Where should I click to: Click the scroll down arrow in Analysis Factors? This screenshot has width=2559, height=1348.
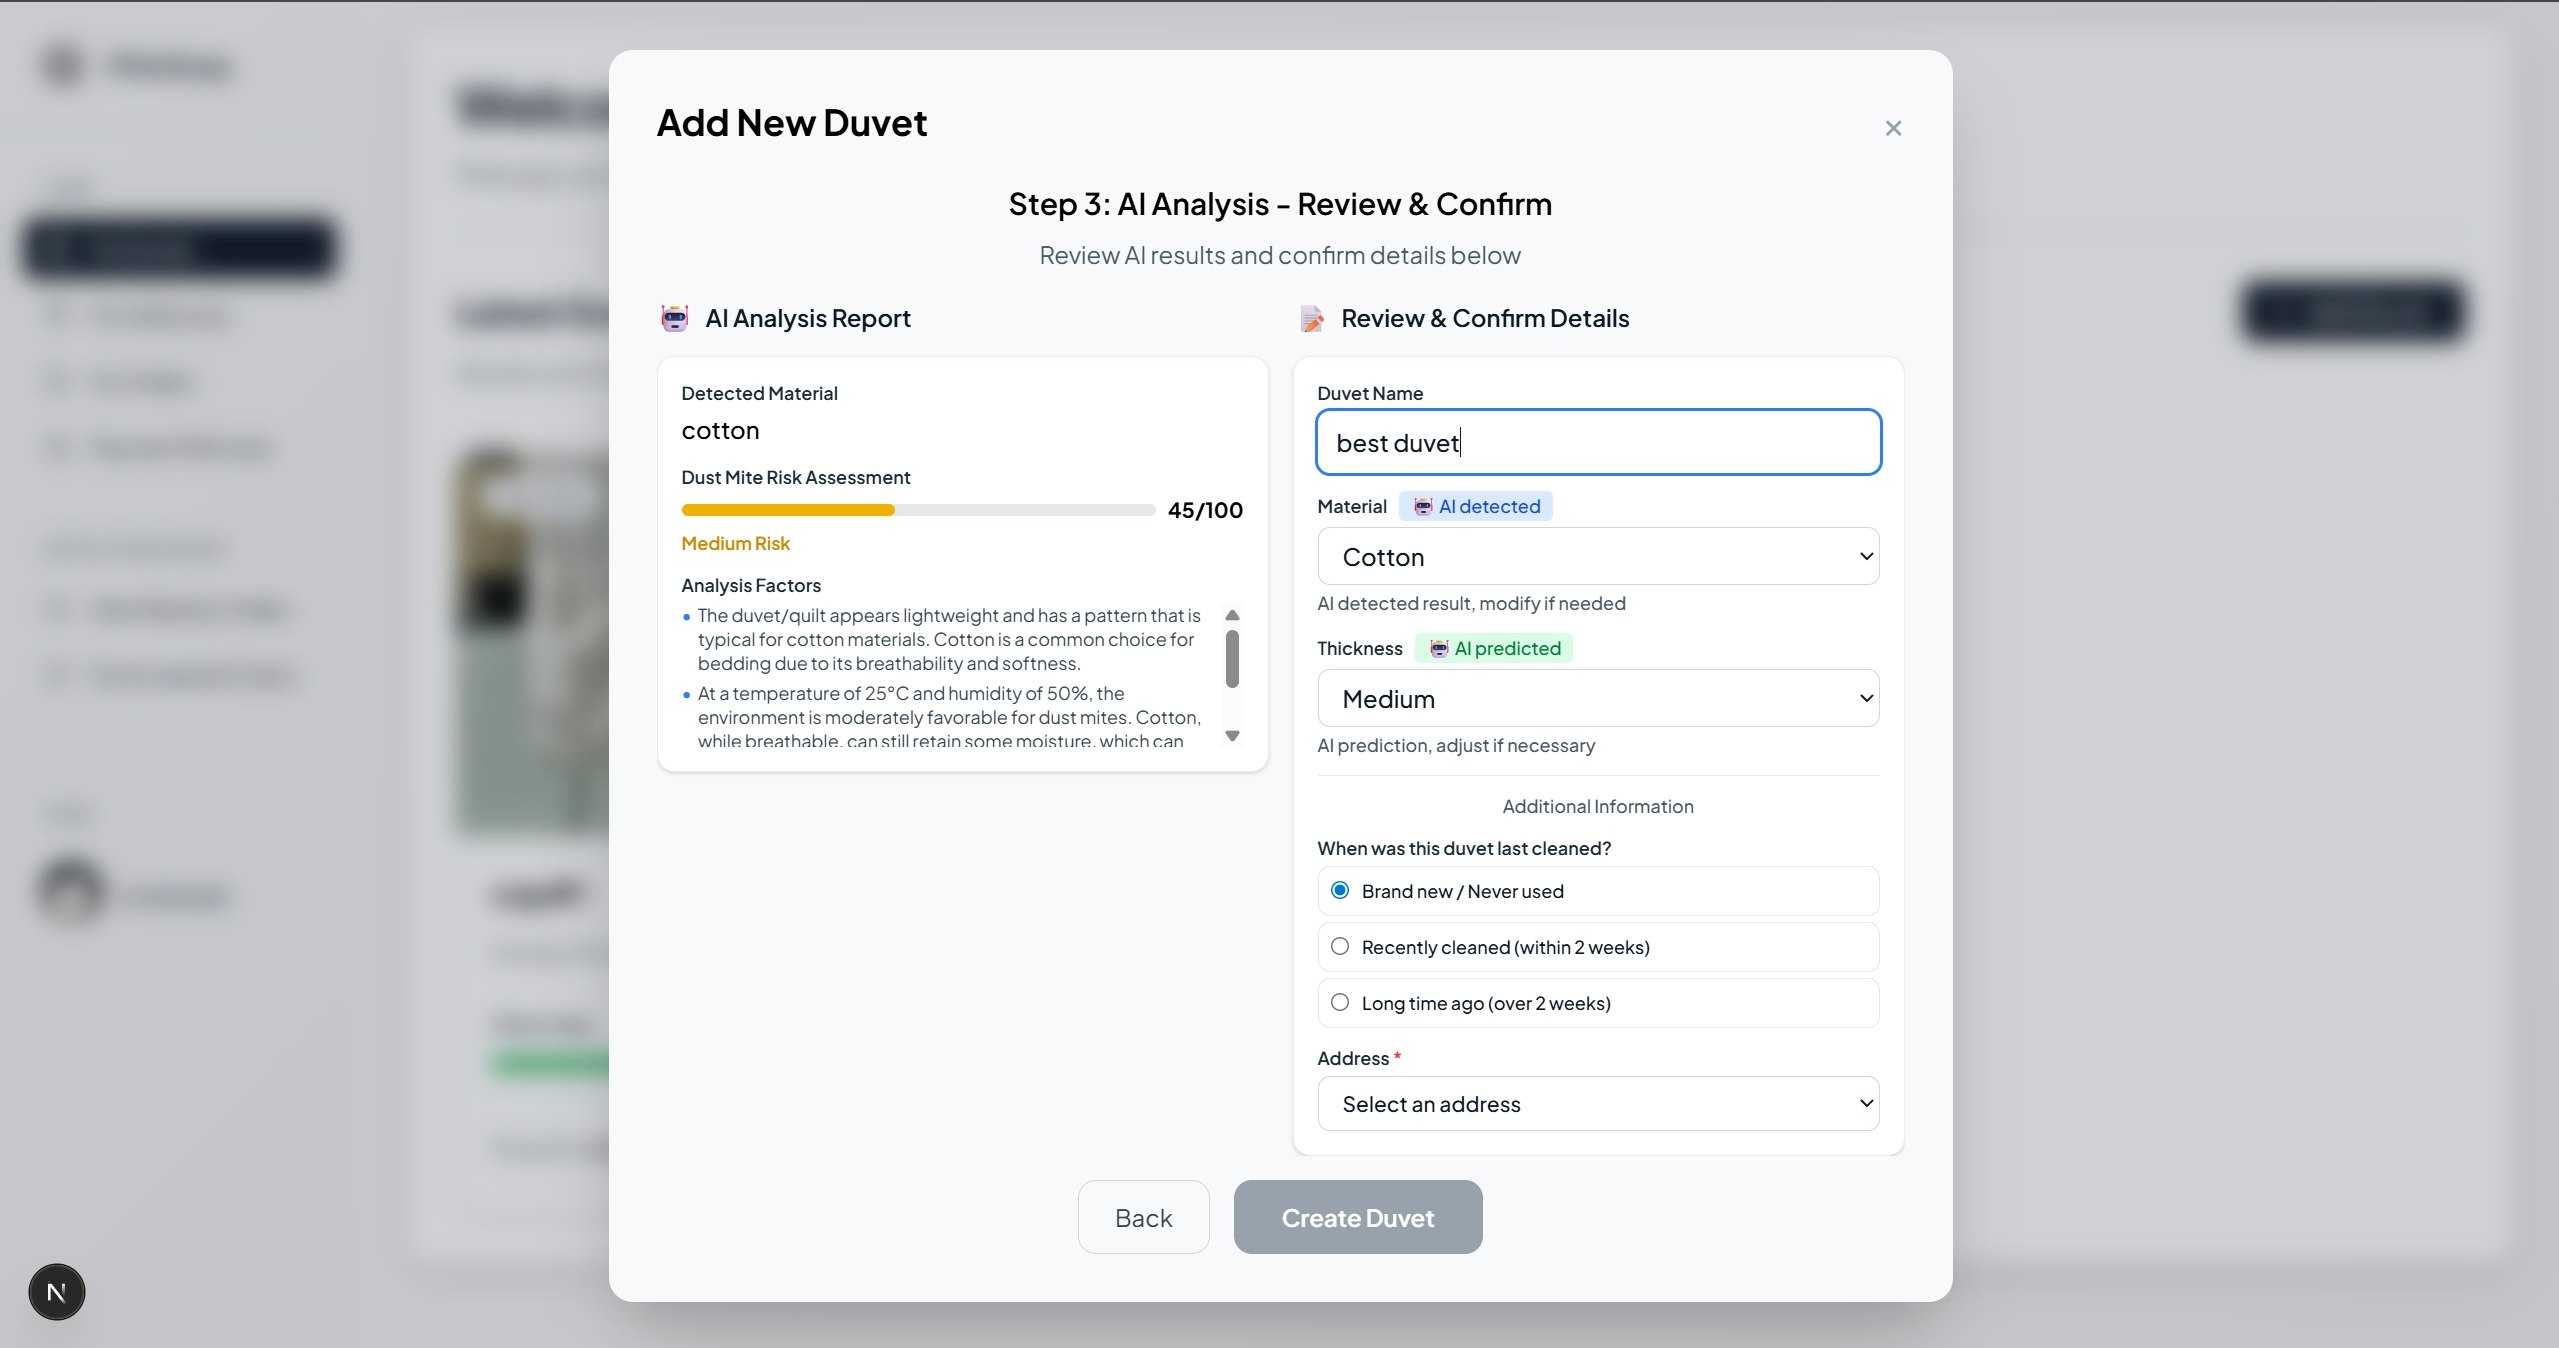(x=1232, y=736)
